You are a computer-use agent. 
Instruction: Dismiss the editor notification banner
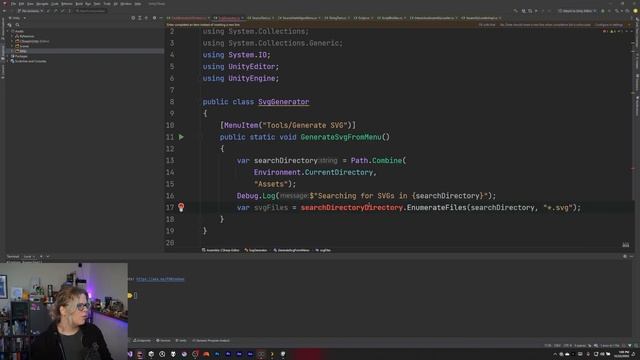click(x=629, y=25)
